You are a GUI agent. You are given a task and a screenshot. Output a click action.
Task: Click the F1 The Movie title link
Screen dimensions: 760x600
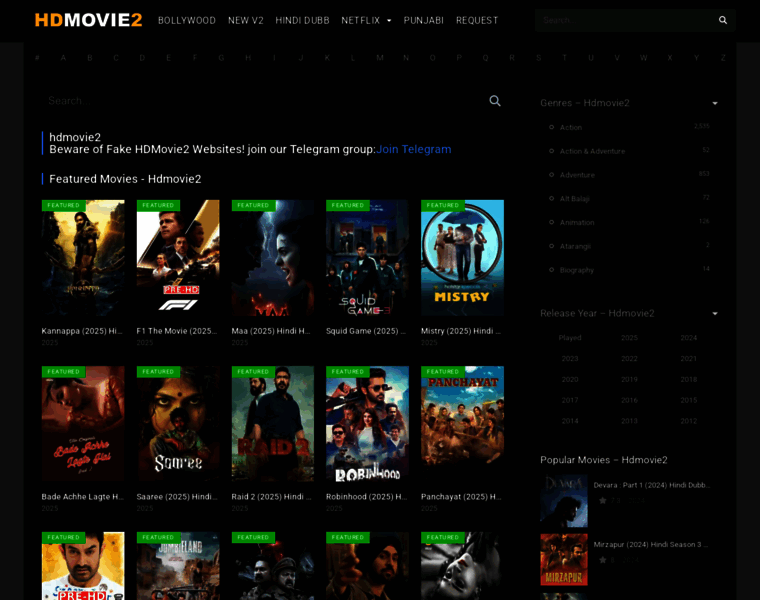click(177, 331)
